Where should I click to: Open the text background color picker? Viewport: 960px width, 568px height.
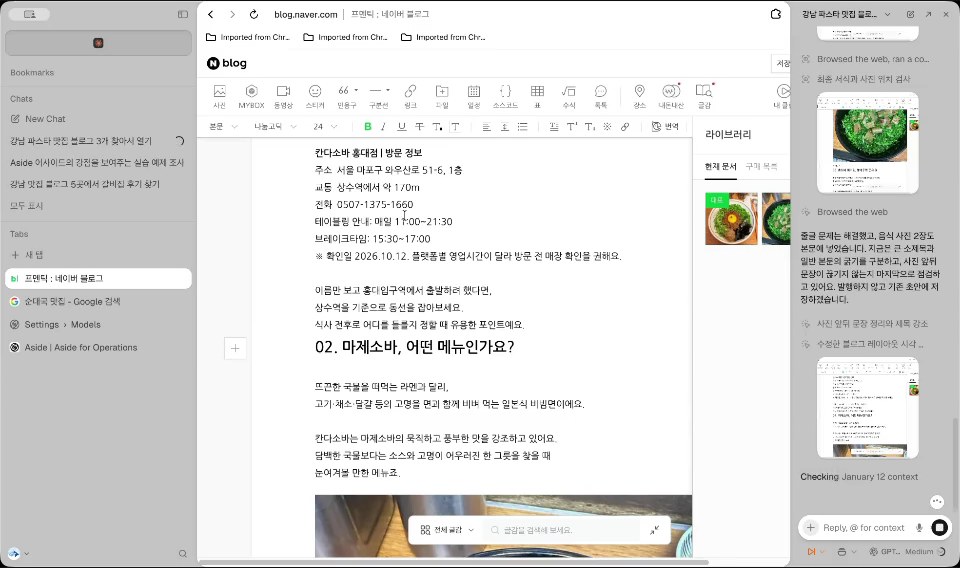point(455,127)
